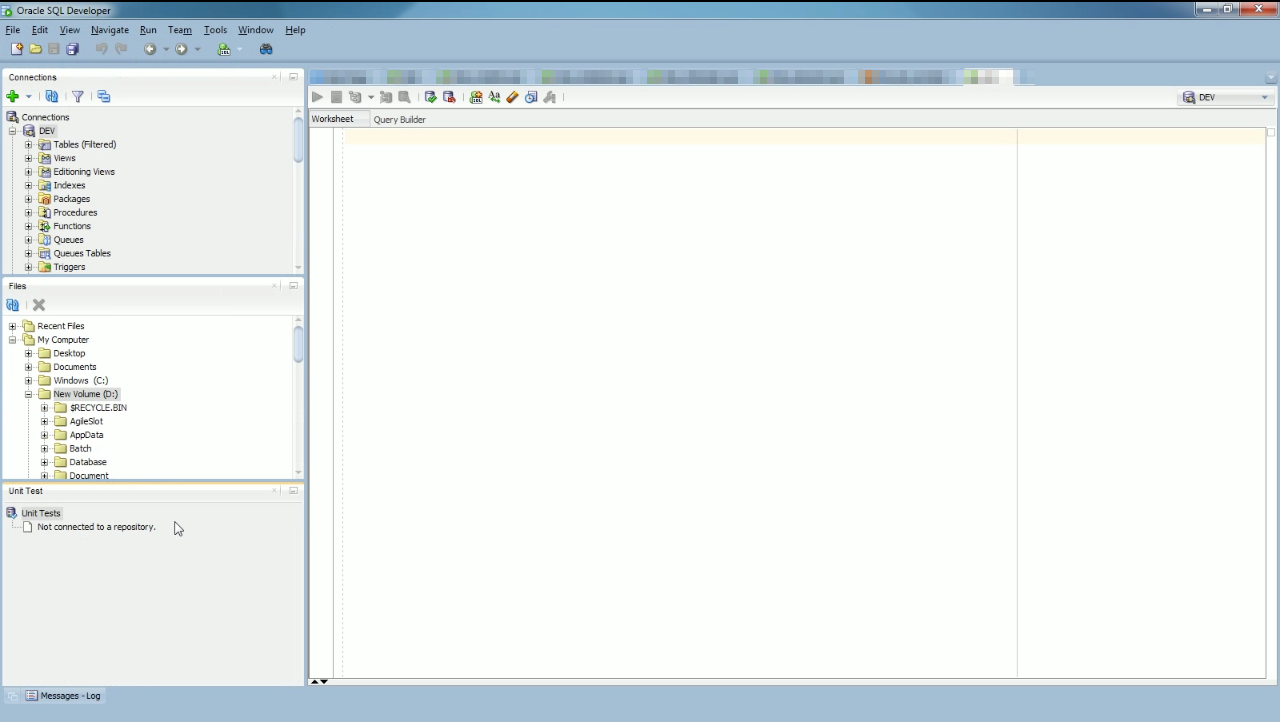
Task: Click the Clear eraser icon in worksheet toolbar
Action: (513, 97)
